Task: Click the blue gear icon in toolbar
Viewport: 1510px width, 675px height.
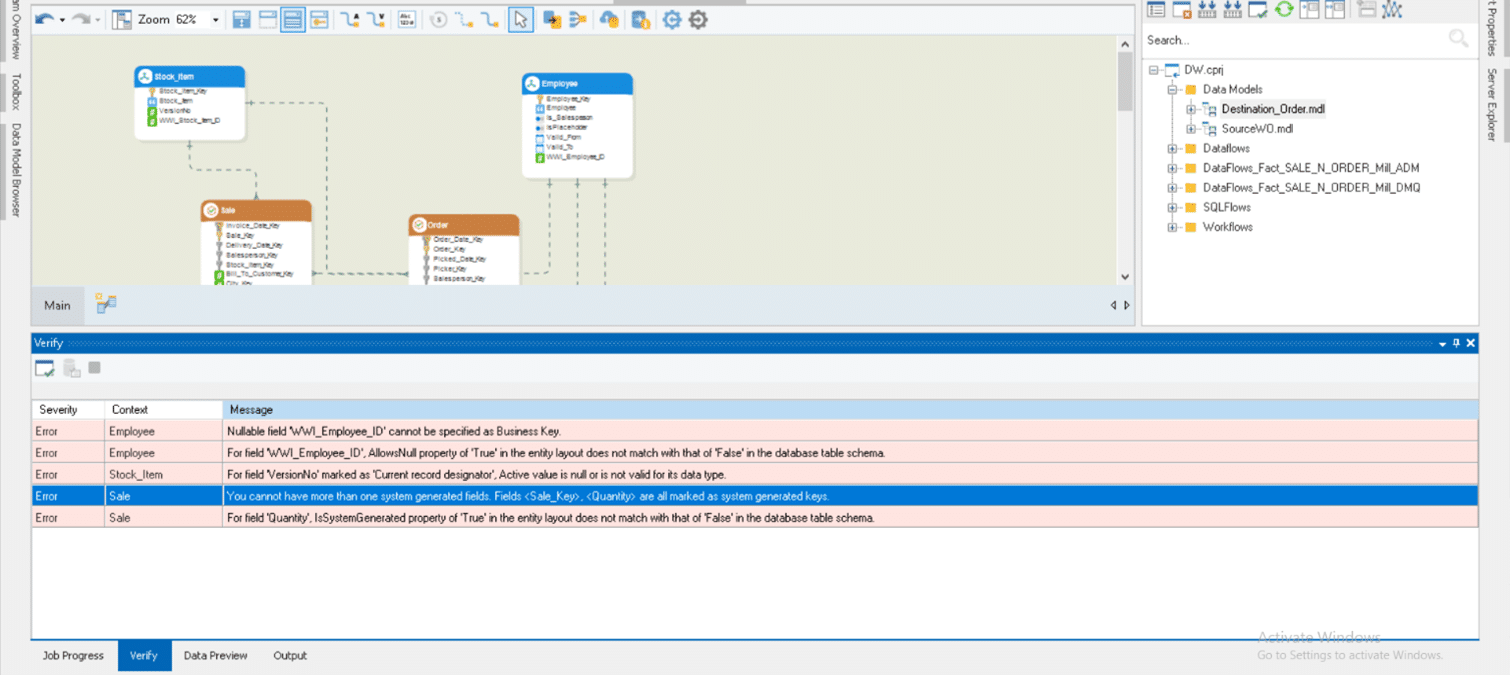Action: [x=671, y=19]
